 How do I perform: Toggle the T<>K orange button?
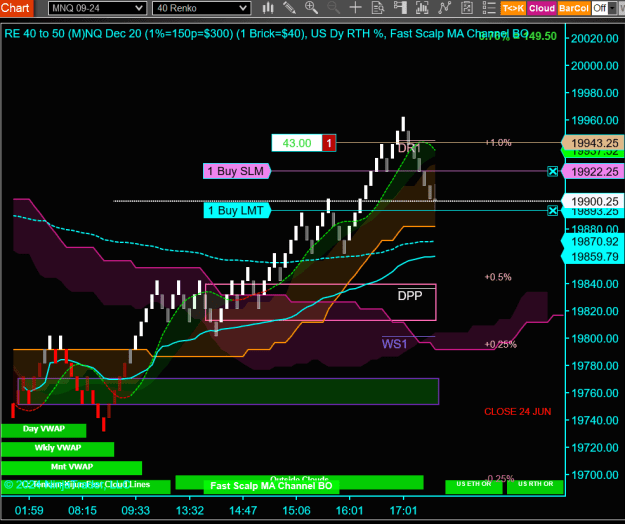pos(513,8)
